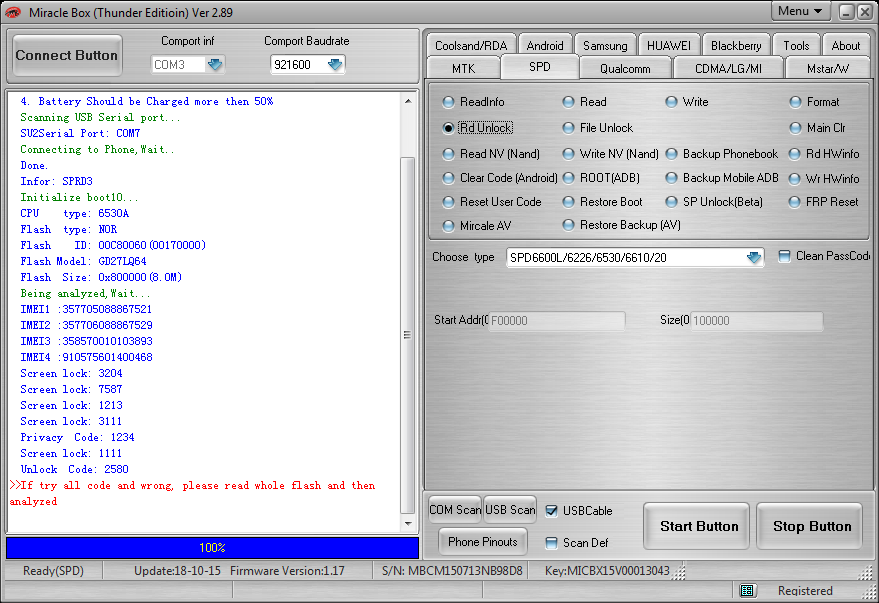Viewport: 879px width, 603px height.
Task: Click the status bar grid icon beside Registered
Action: [747, 590]
